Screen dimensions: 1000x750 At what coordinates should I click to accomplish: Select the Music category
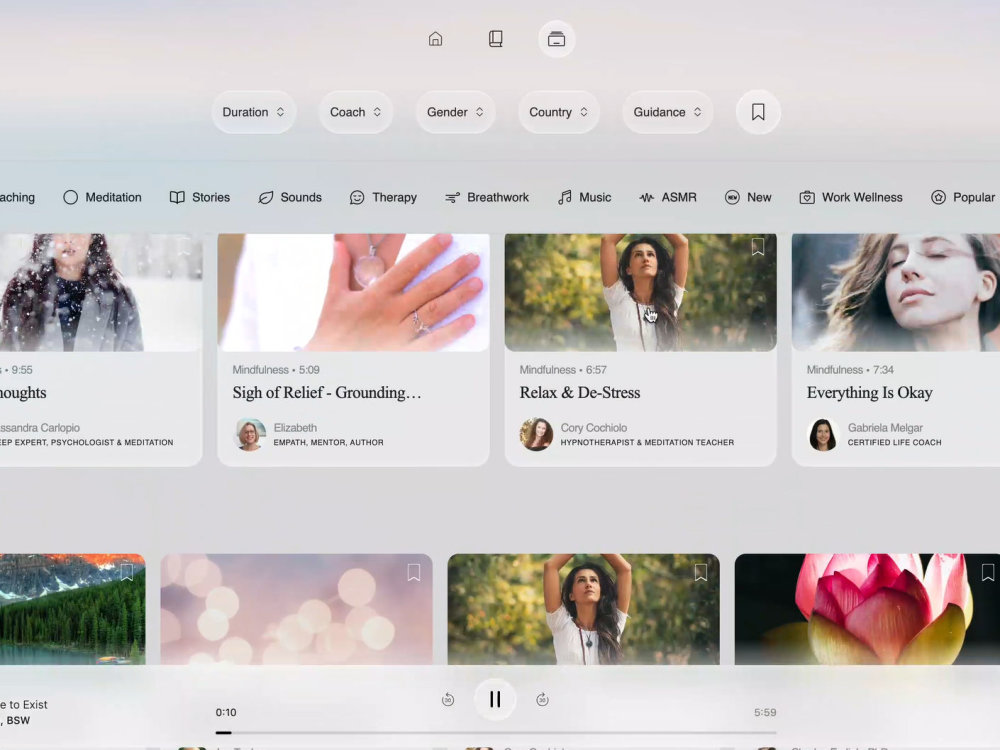click(584, 198)
